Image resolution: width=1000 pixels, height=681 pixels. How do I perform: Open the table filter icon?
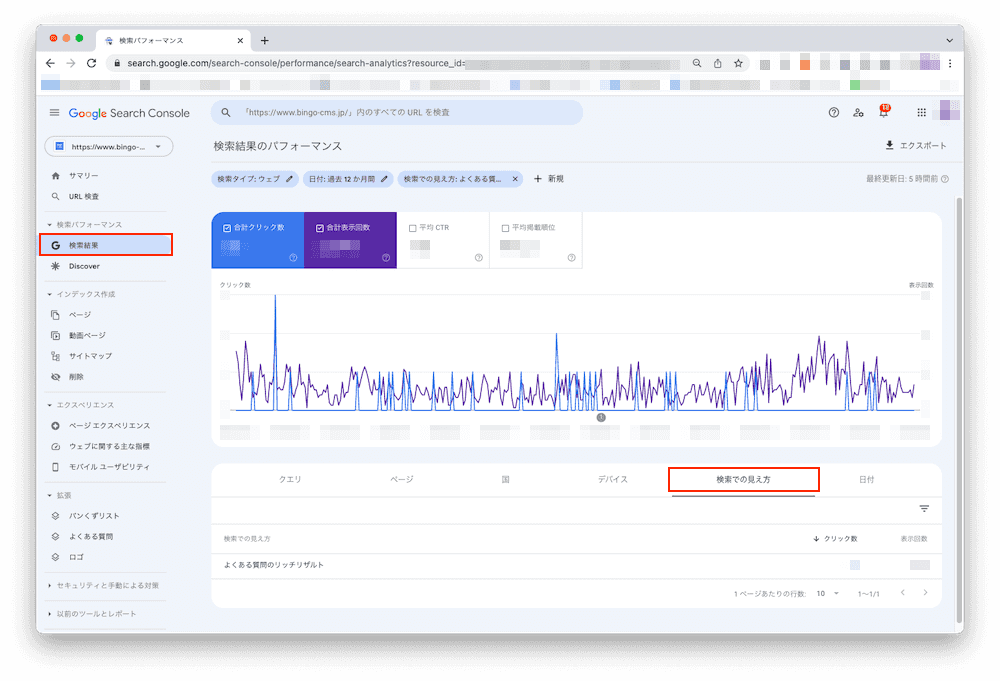click(924, 508)
